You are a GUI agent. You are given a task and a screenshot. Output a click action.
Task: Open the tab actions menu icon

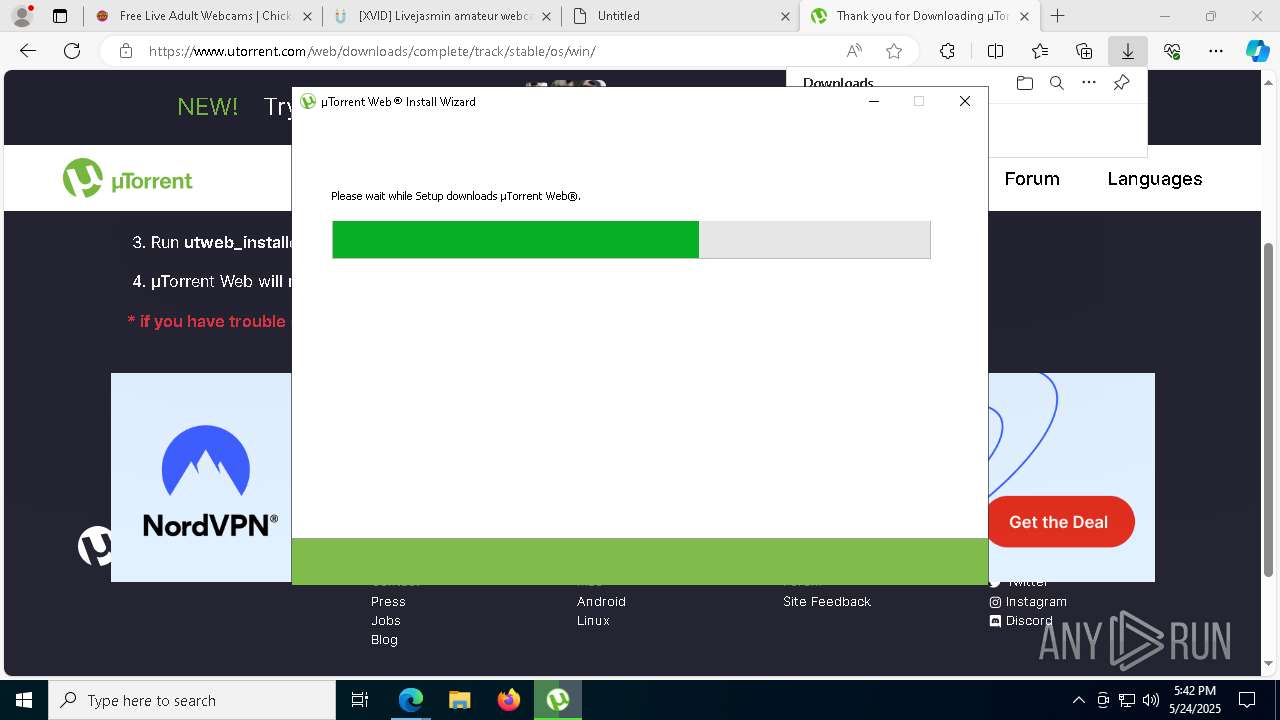(x=60, y=16)
